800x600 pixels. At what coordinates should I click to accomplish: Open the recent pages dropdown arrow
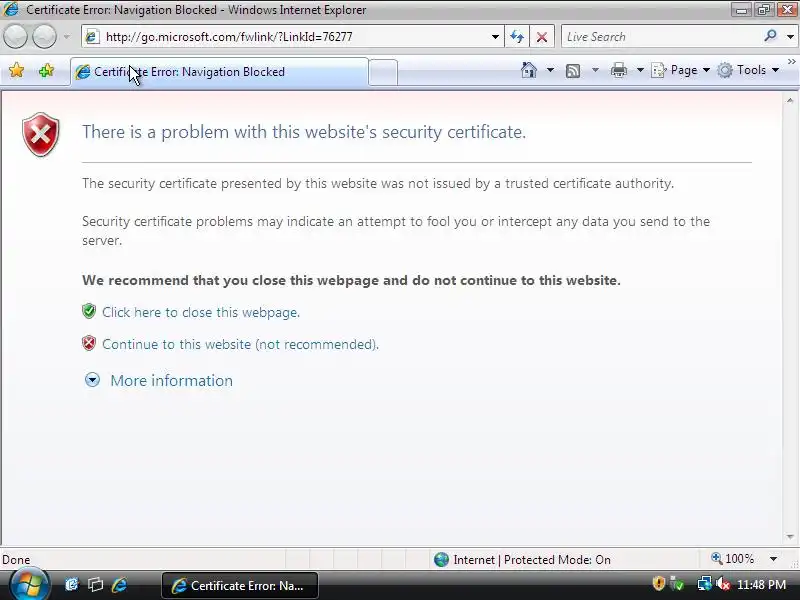tap(67, 37)
